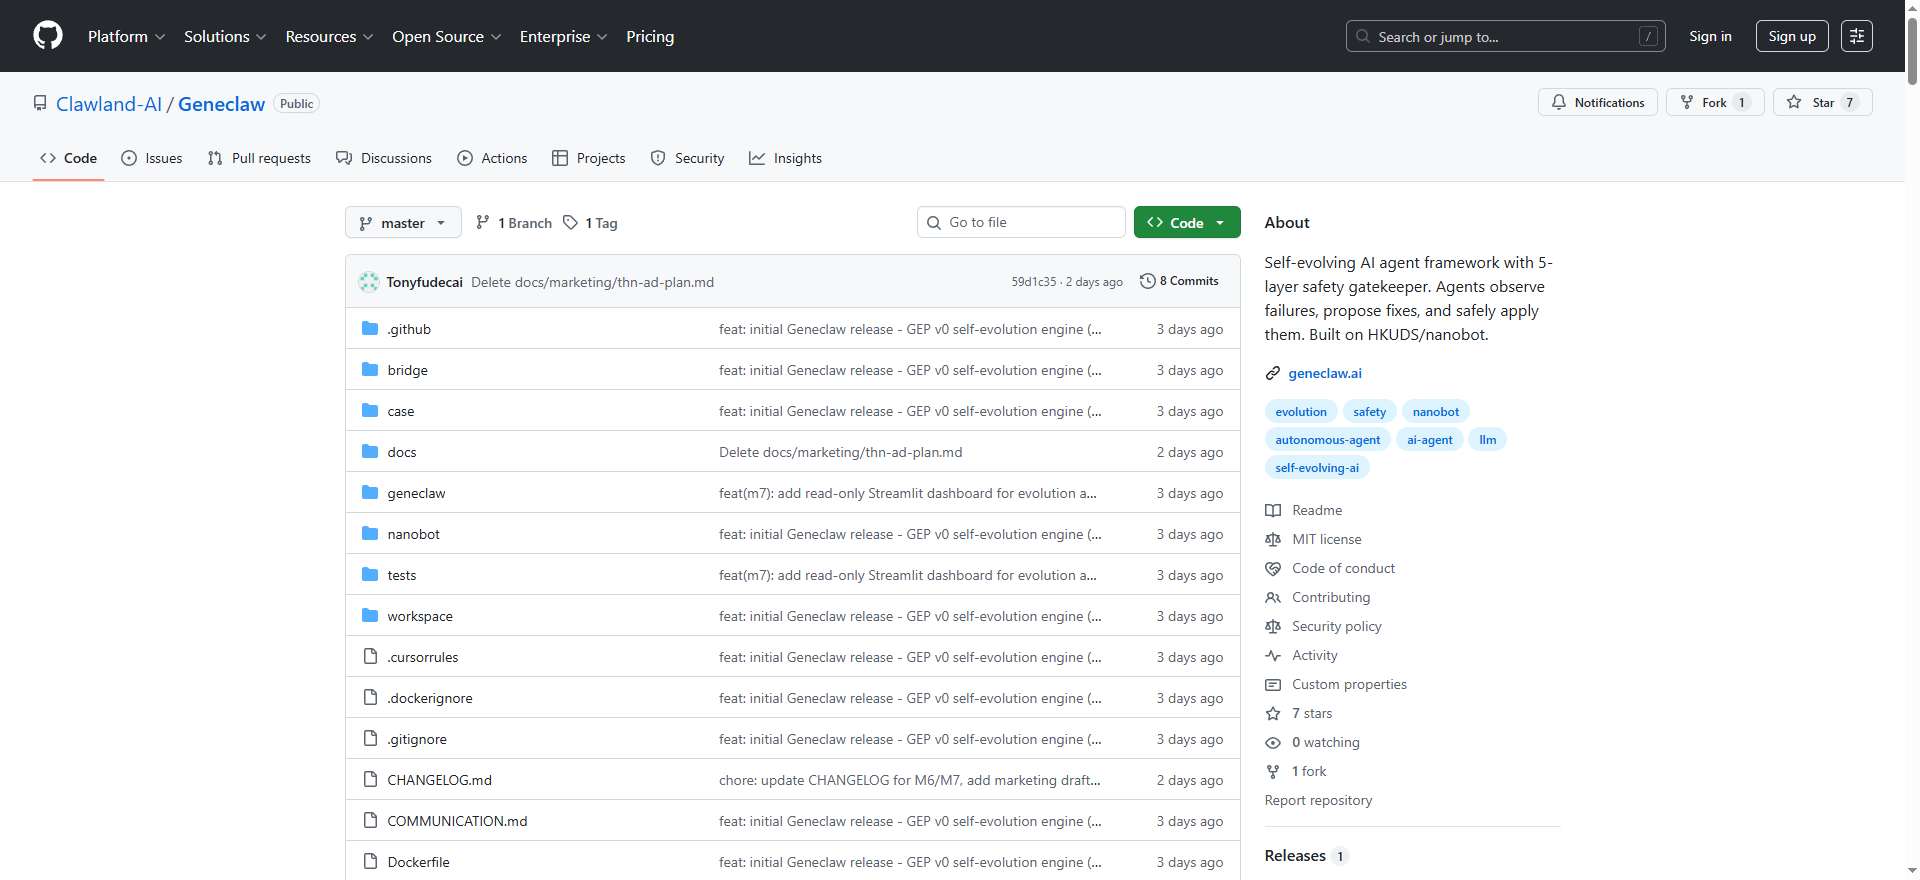Image resolution: width=1920 pixels, height=880 pixels.
Task: Click the nanobot topic tag
Action: click(x=1436, y=411)
